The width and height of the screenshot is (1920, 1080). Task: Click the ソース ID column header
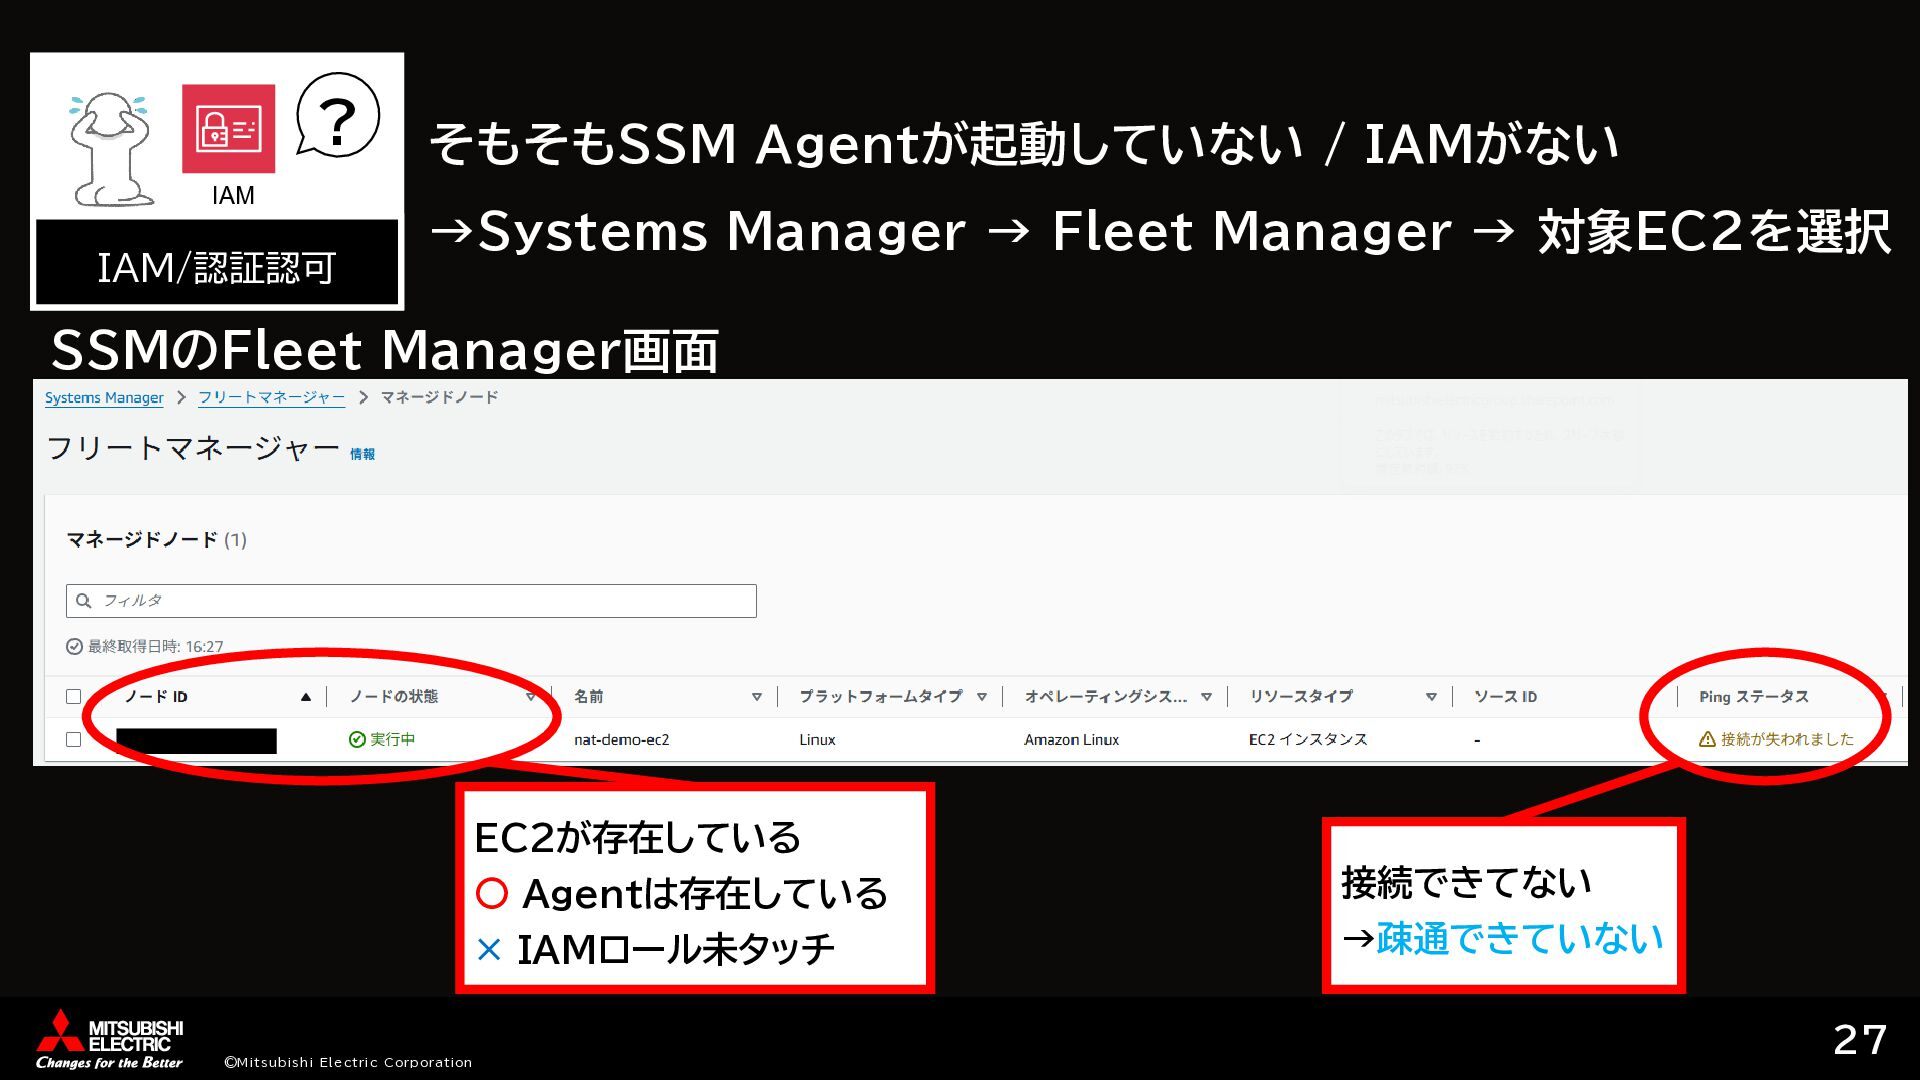point(1505,697)
